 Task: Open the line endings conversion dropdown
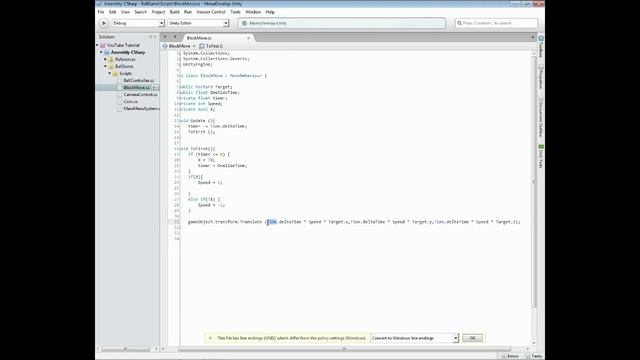pyautogui.click(x=414, y=338)
